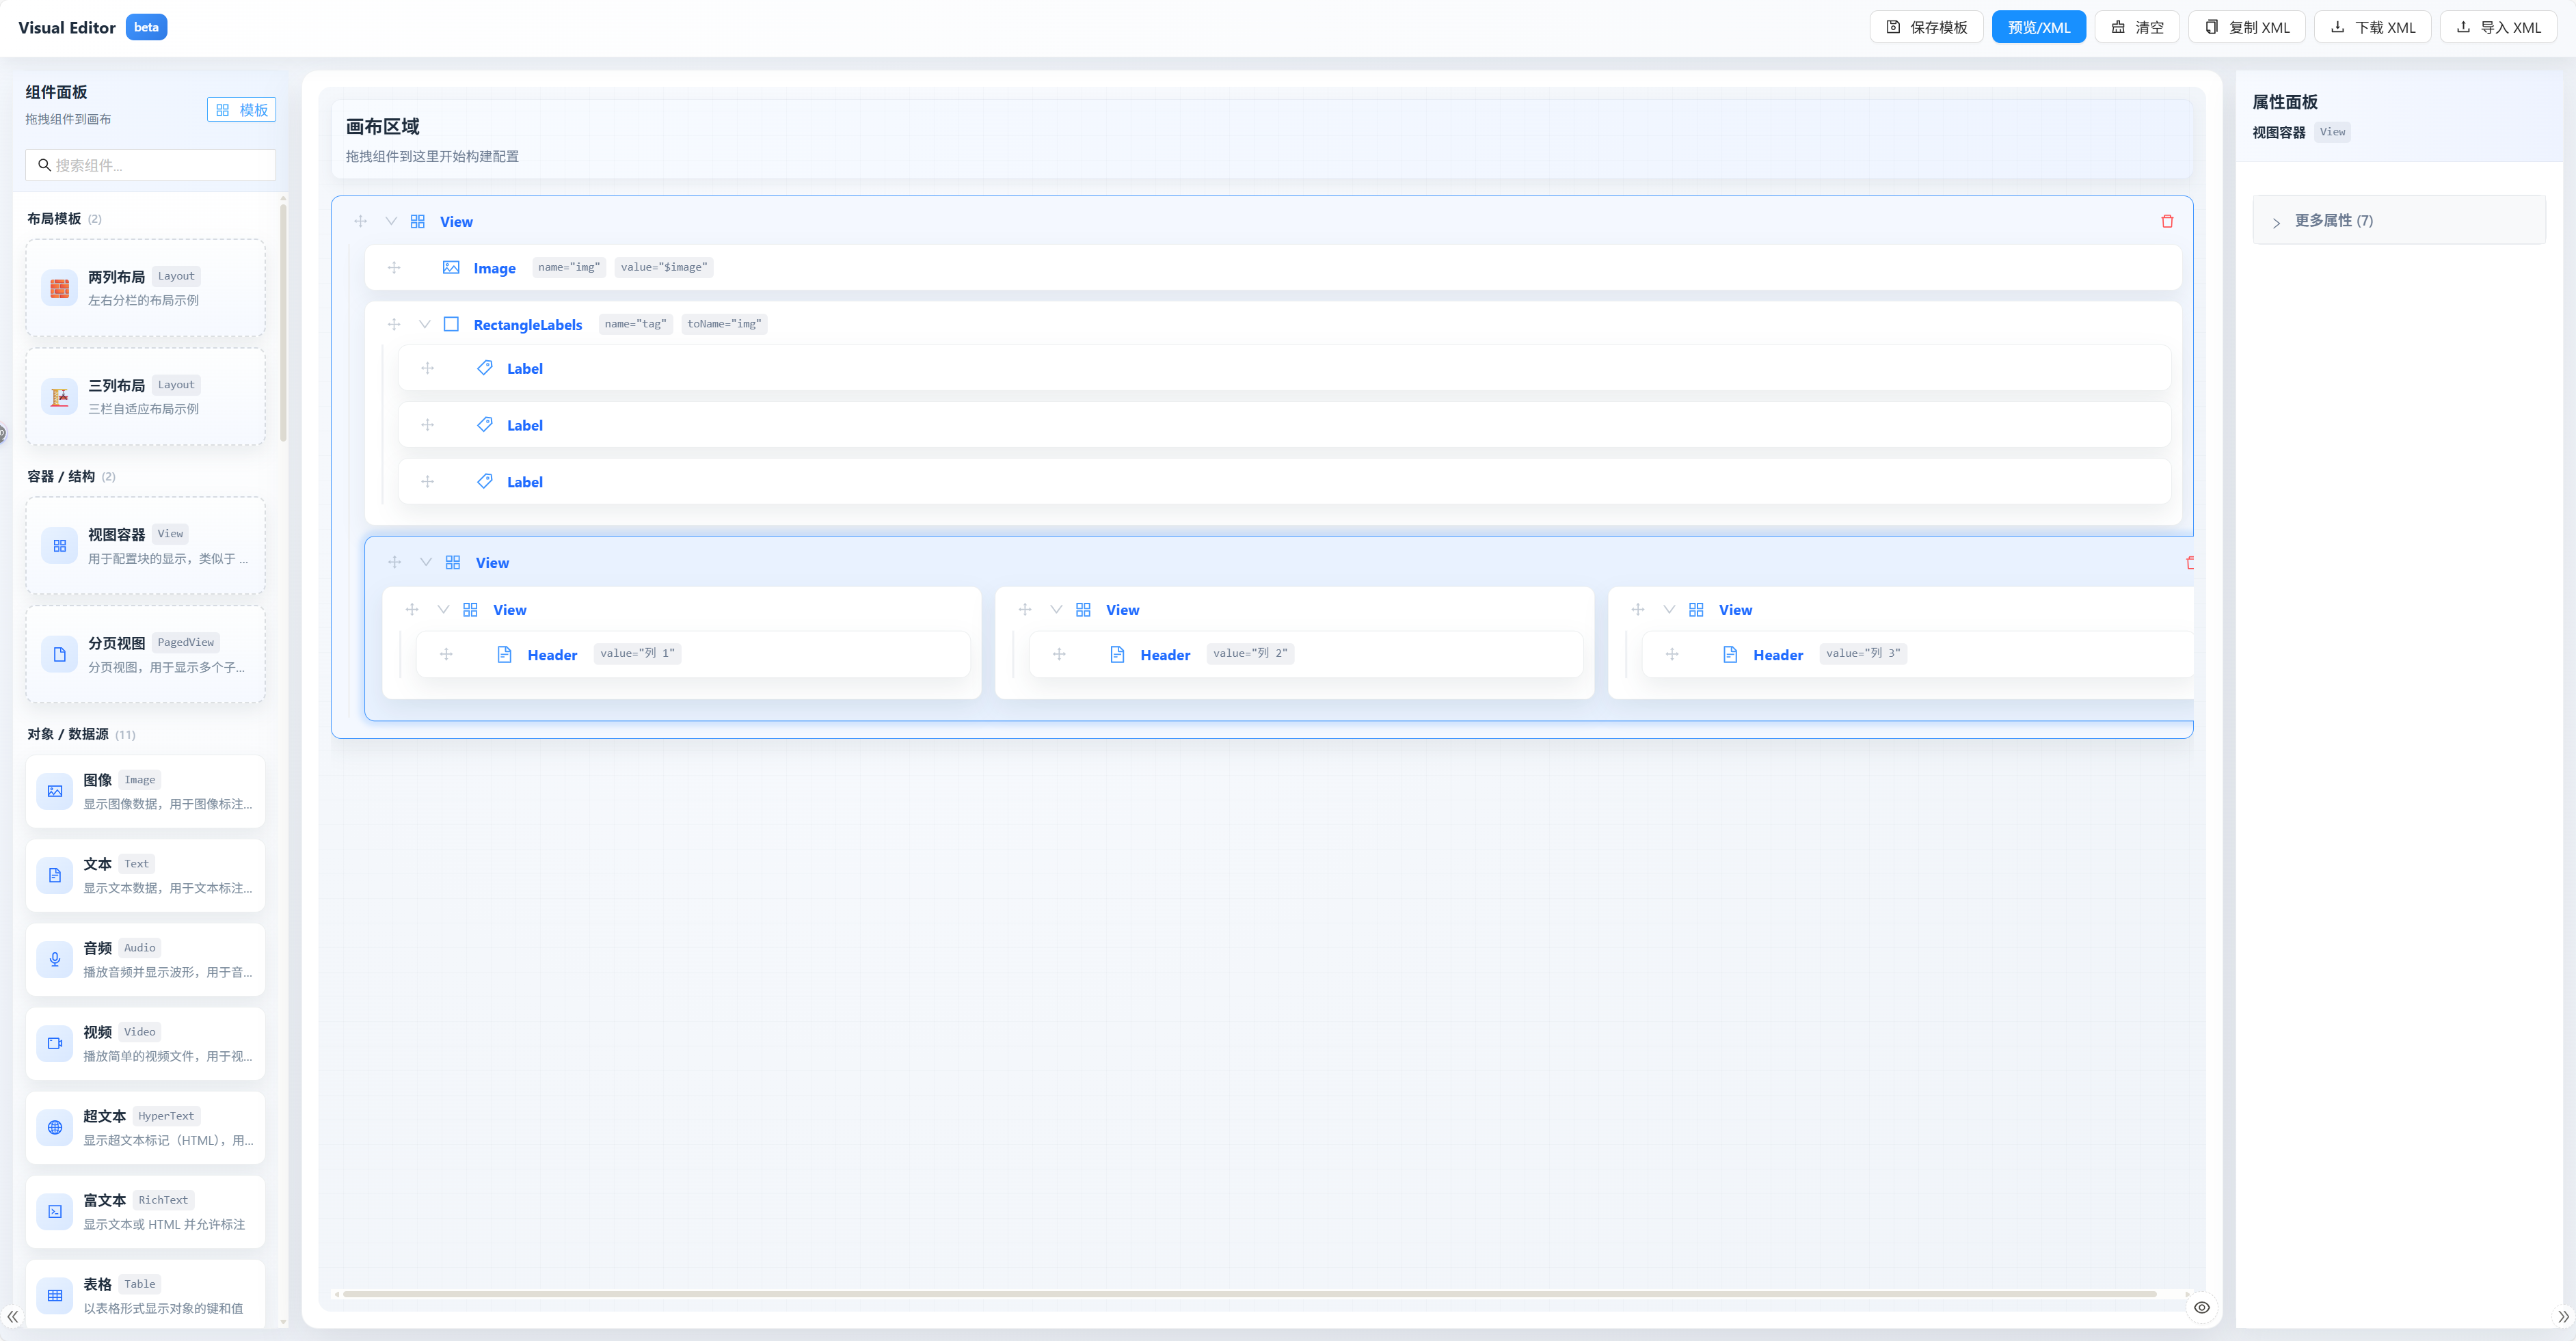This screenshot has height=1341, width=2576.
Task: Click the 超文本 HyperText globe icon
Action: [54, 1127]
